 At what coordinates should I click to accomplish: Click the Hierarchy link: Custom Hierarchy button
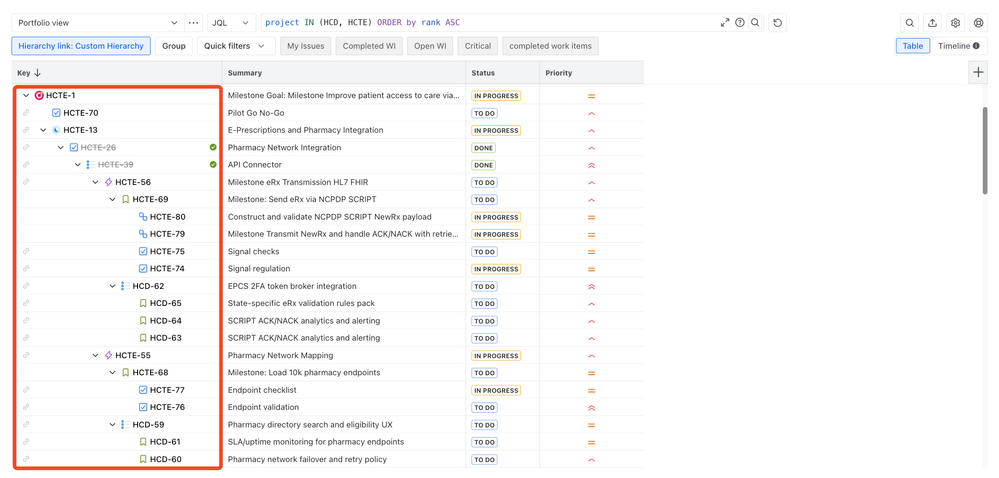(81, 46)
